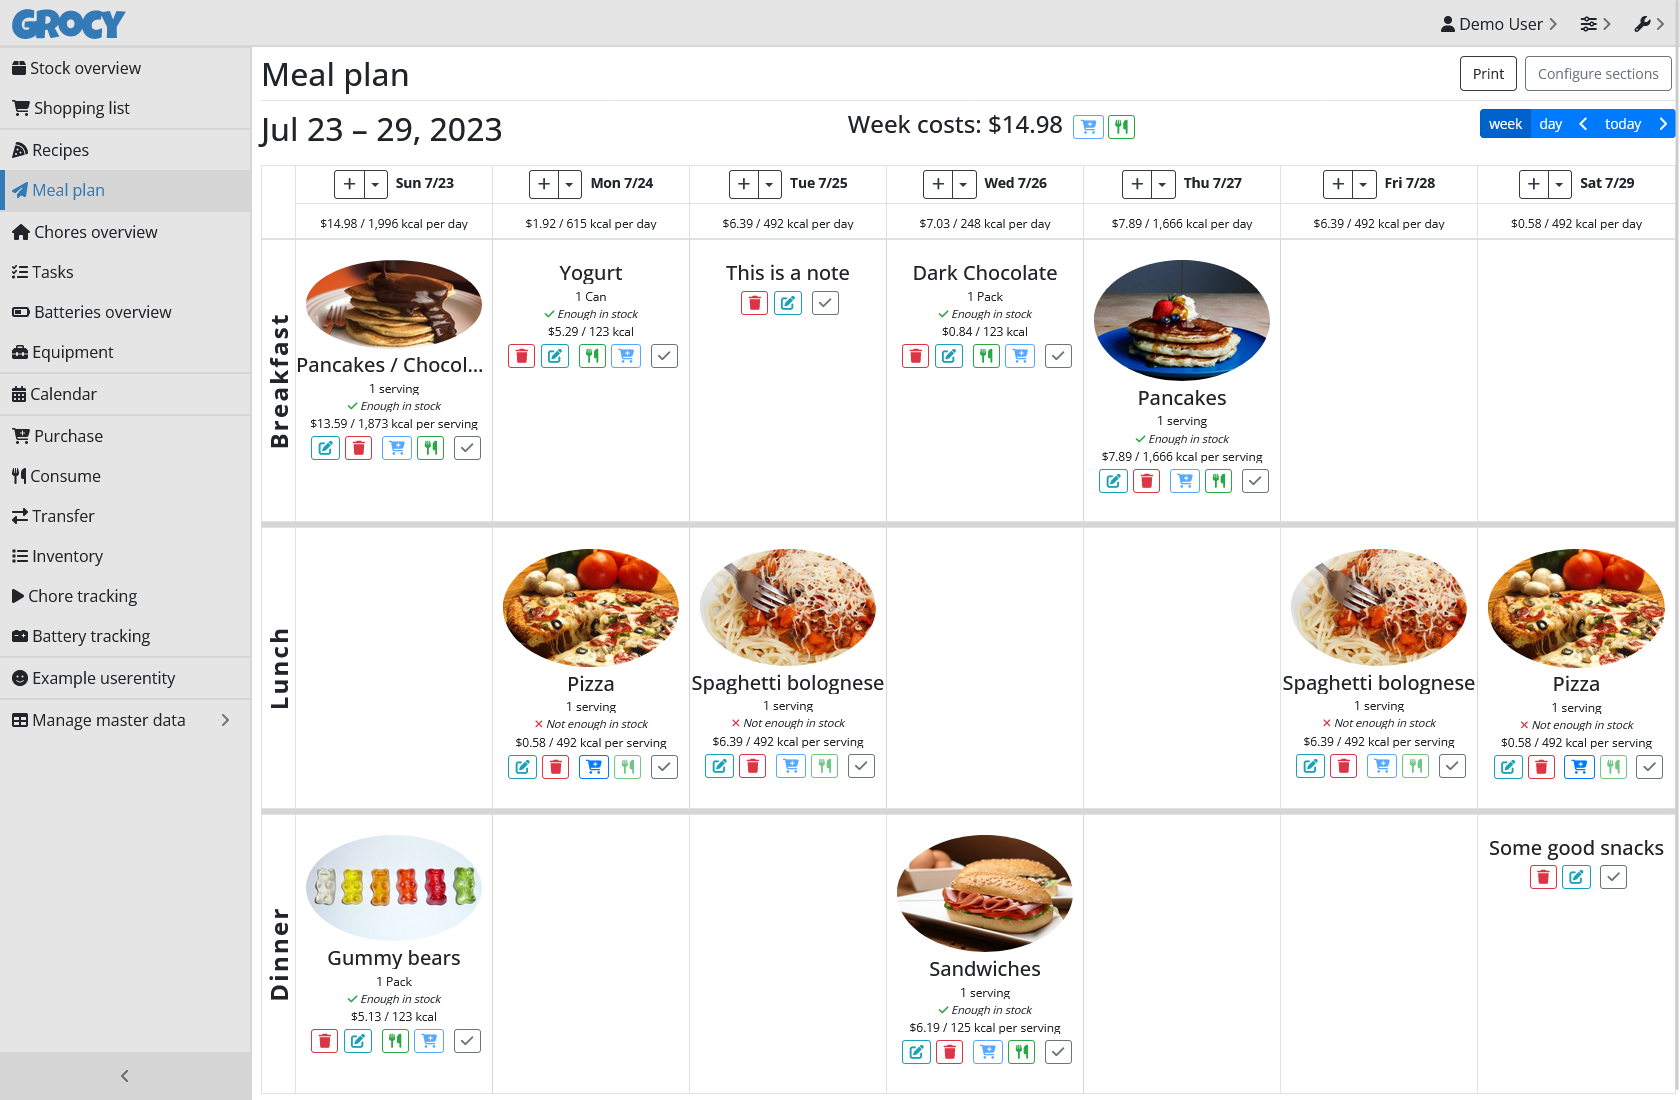Click the Print button
1680x1100 pixels.
[1488, 74]
